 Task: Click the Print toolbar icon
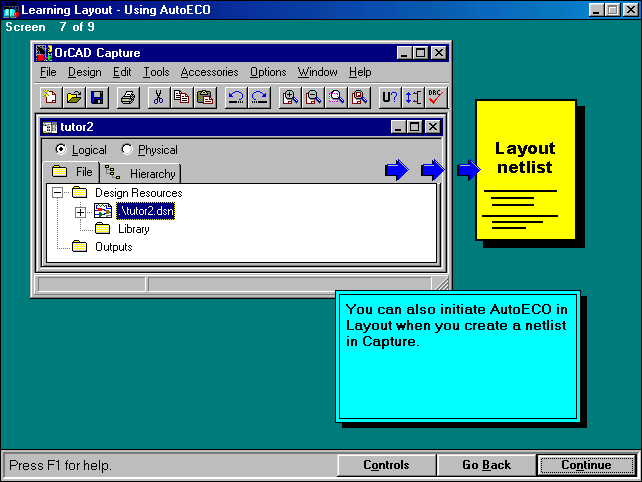pyautogui.click(x=128, y=97)
